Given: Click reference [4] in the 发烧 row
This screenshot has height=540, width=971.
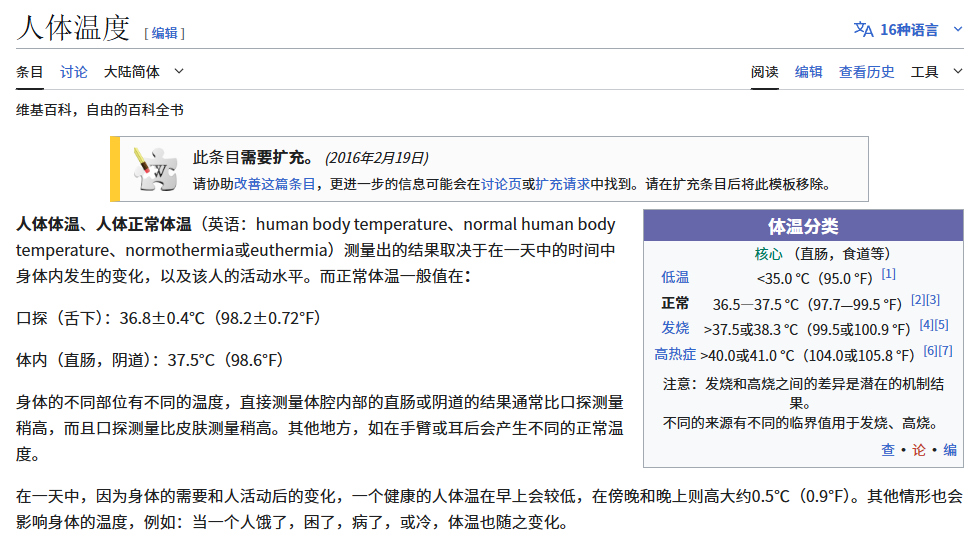Looking at the screenshot, I should [926, 324].
